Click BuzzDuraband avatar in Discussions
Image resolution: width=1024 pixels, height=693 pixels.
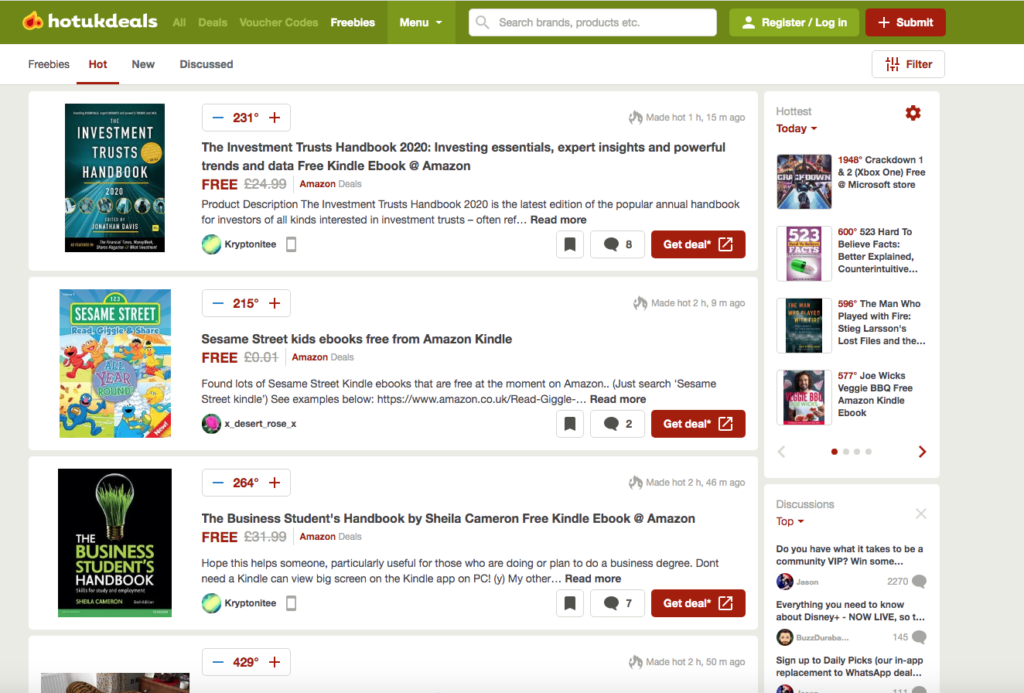[784, 637]
